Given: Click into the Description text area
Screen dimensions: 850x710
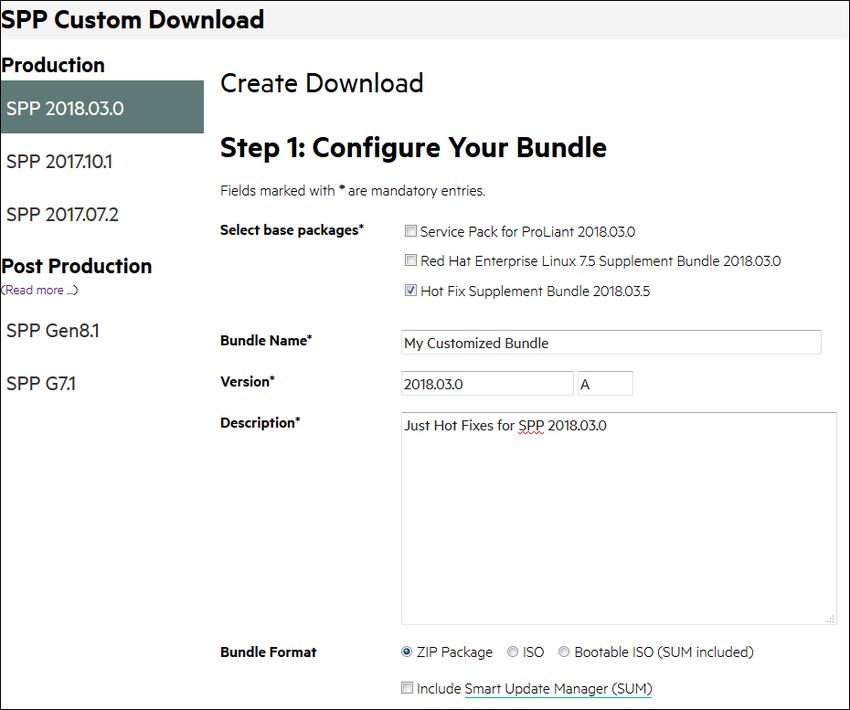Looking at the screenshot, I should point(619,518).
